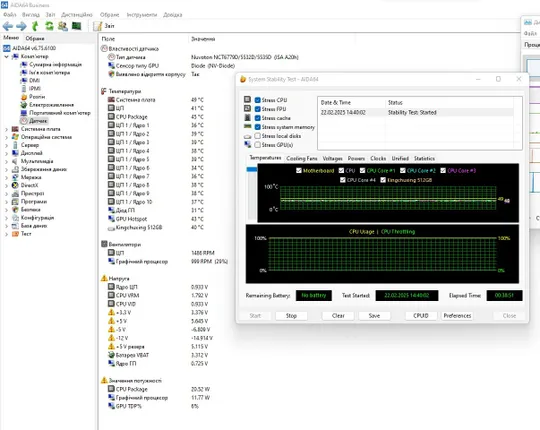Screen dimensions: 540x430
Task: Switch to the Обране sidebar tab
Action: (x=35, y=38)
